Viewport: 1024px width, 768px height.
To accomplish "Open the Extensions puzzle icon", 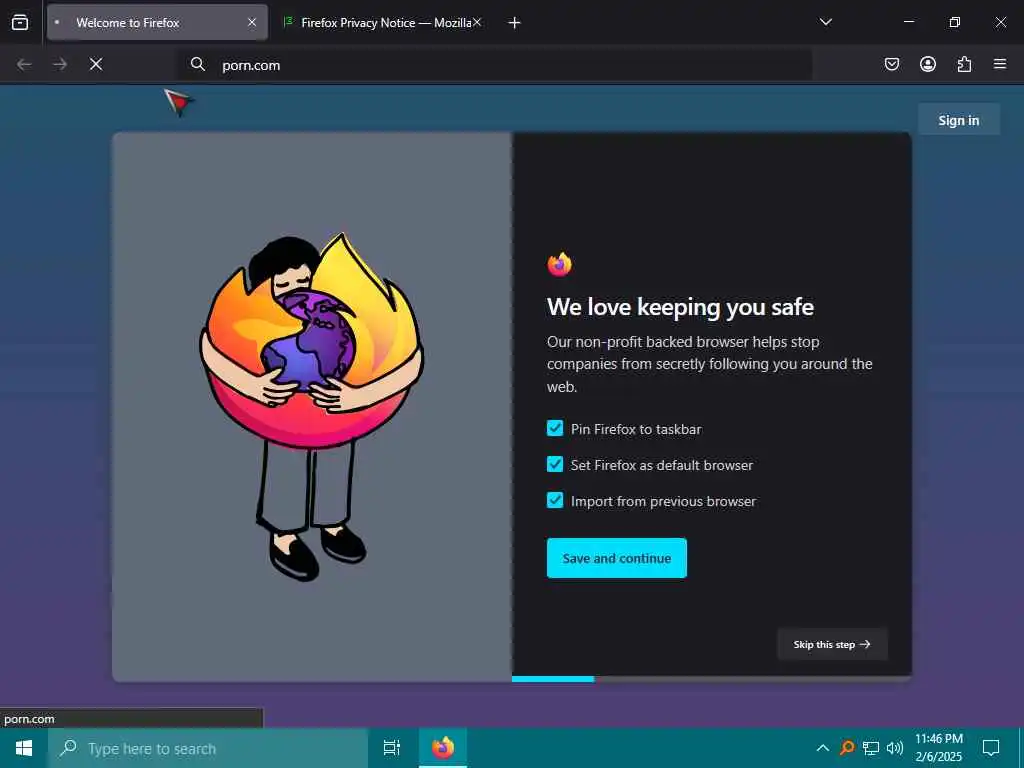I will coord(964,64).
